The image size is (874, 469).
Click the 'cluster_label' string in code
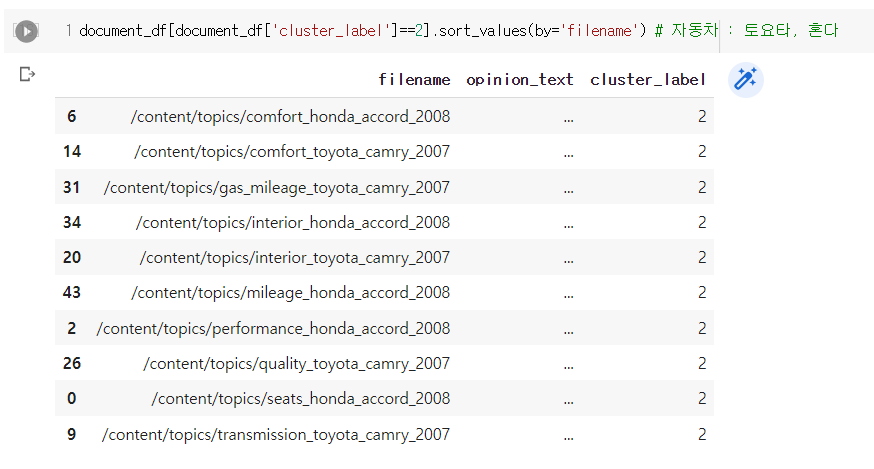coord(331,31)
